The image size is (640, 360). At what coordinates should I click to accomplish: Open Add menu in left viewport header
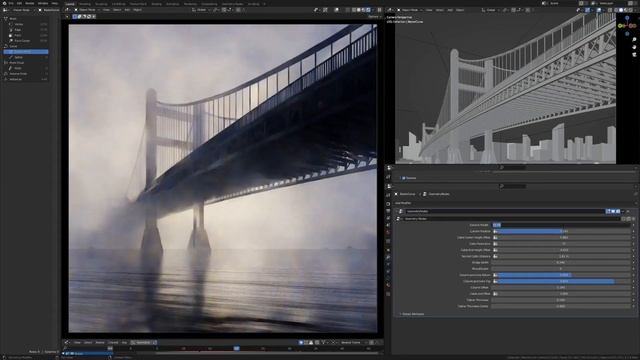point(127,9)
